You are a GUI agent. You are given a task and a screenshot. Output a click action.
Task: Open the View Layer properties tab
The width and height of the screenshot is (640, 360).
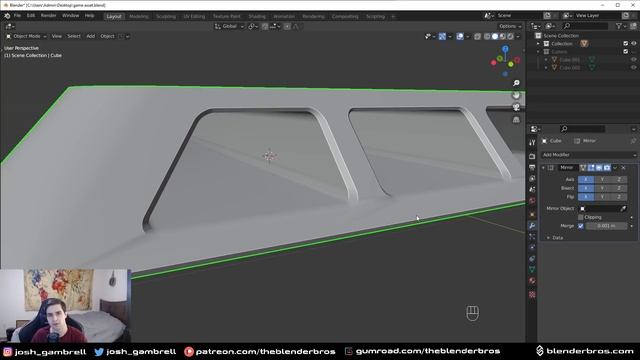click(532, 178)
